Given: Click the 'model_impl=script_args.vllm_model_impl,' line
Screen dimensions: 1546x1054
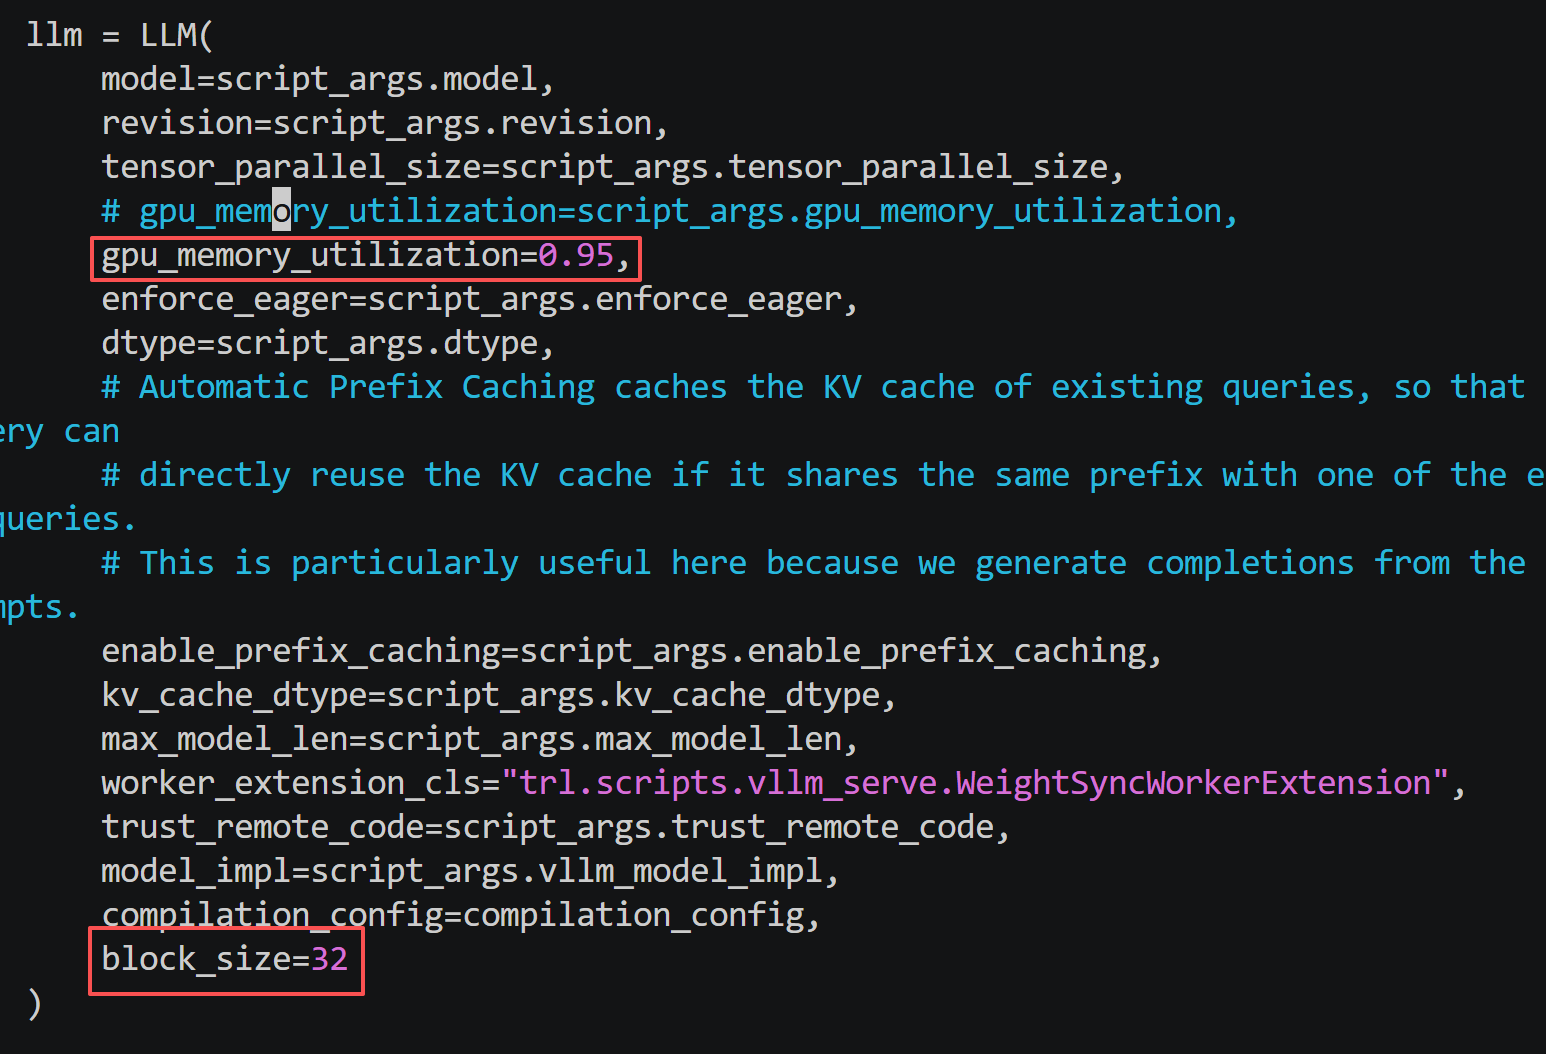Looking at the screenshot, I should [469, 871].
